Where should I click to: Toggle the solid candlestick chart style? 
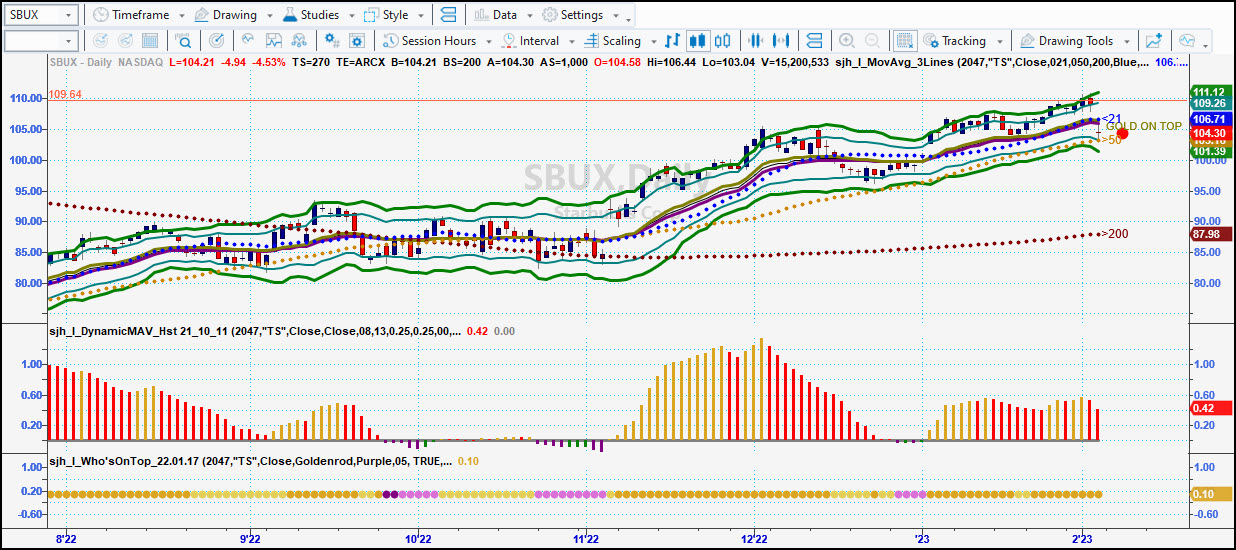tap(699, 41)
